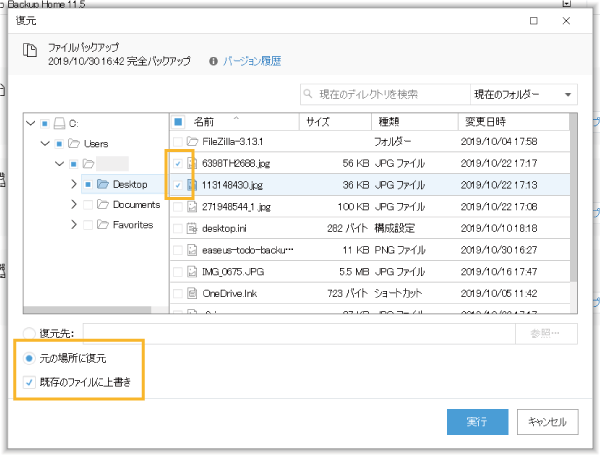Check the easeus-todo-backu… PNG checkbox
Viewport: 600px width, 455px height.
point(178,250)
